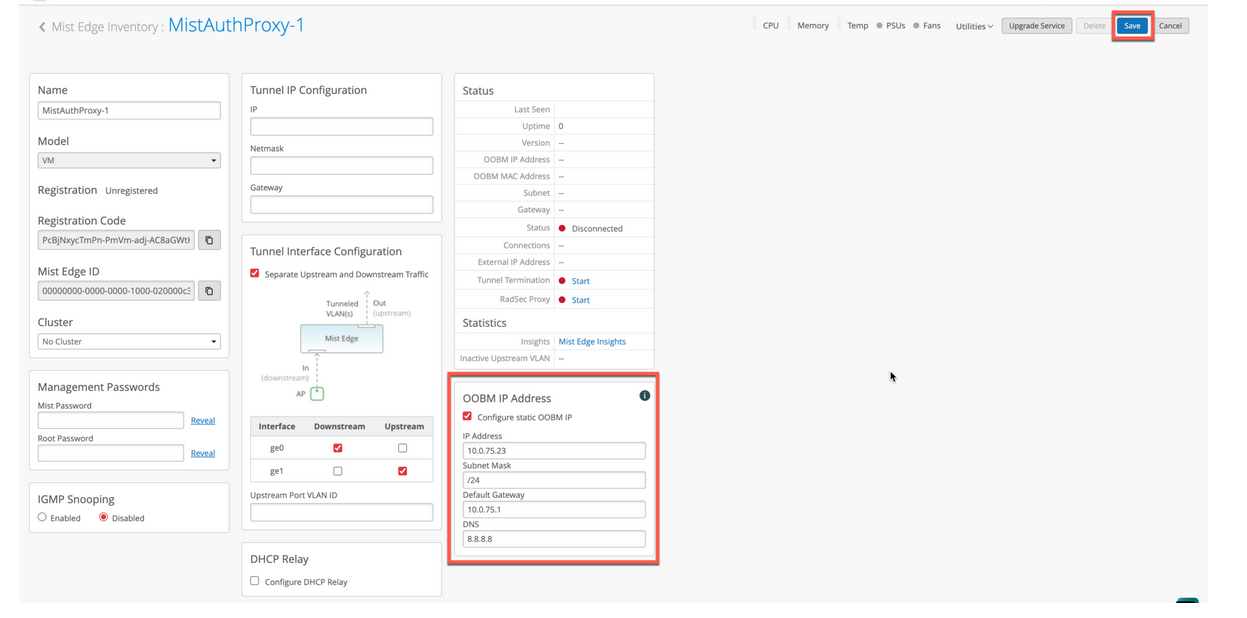1247x618 pixels.
Task: Open OOBM IP Address info icon
Action: (x=645, y=396)
